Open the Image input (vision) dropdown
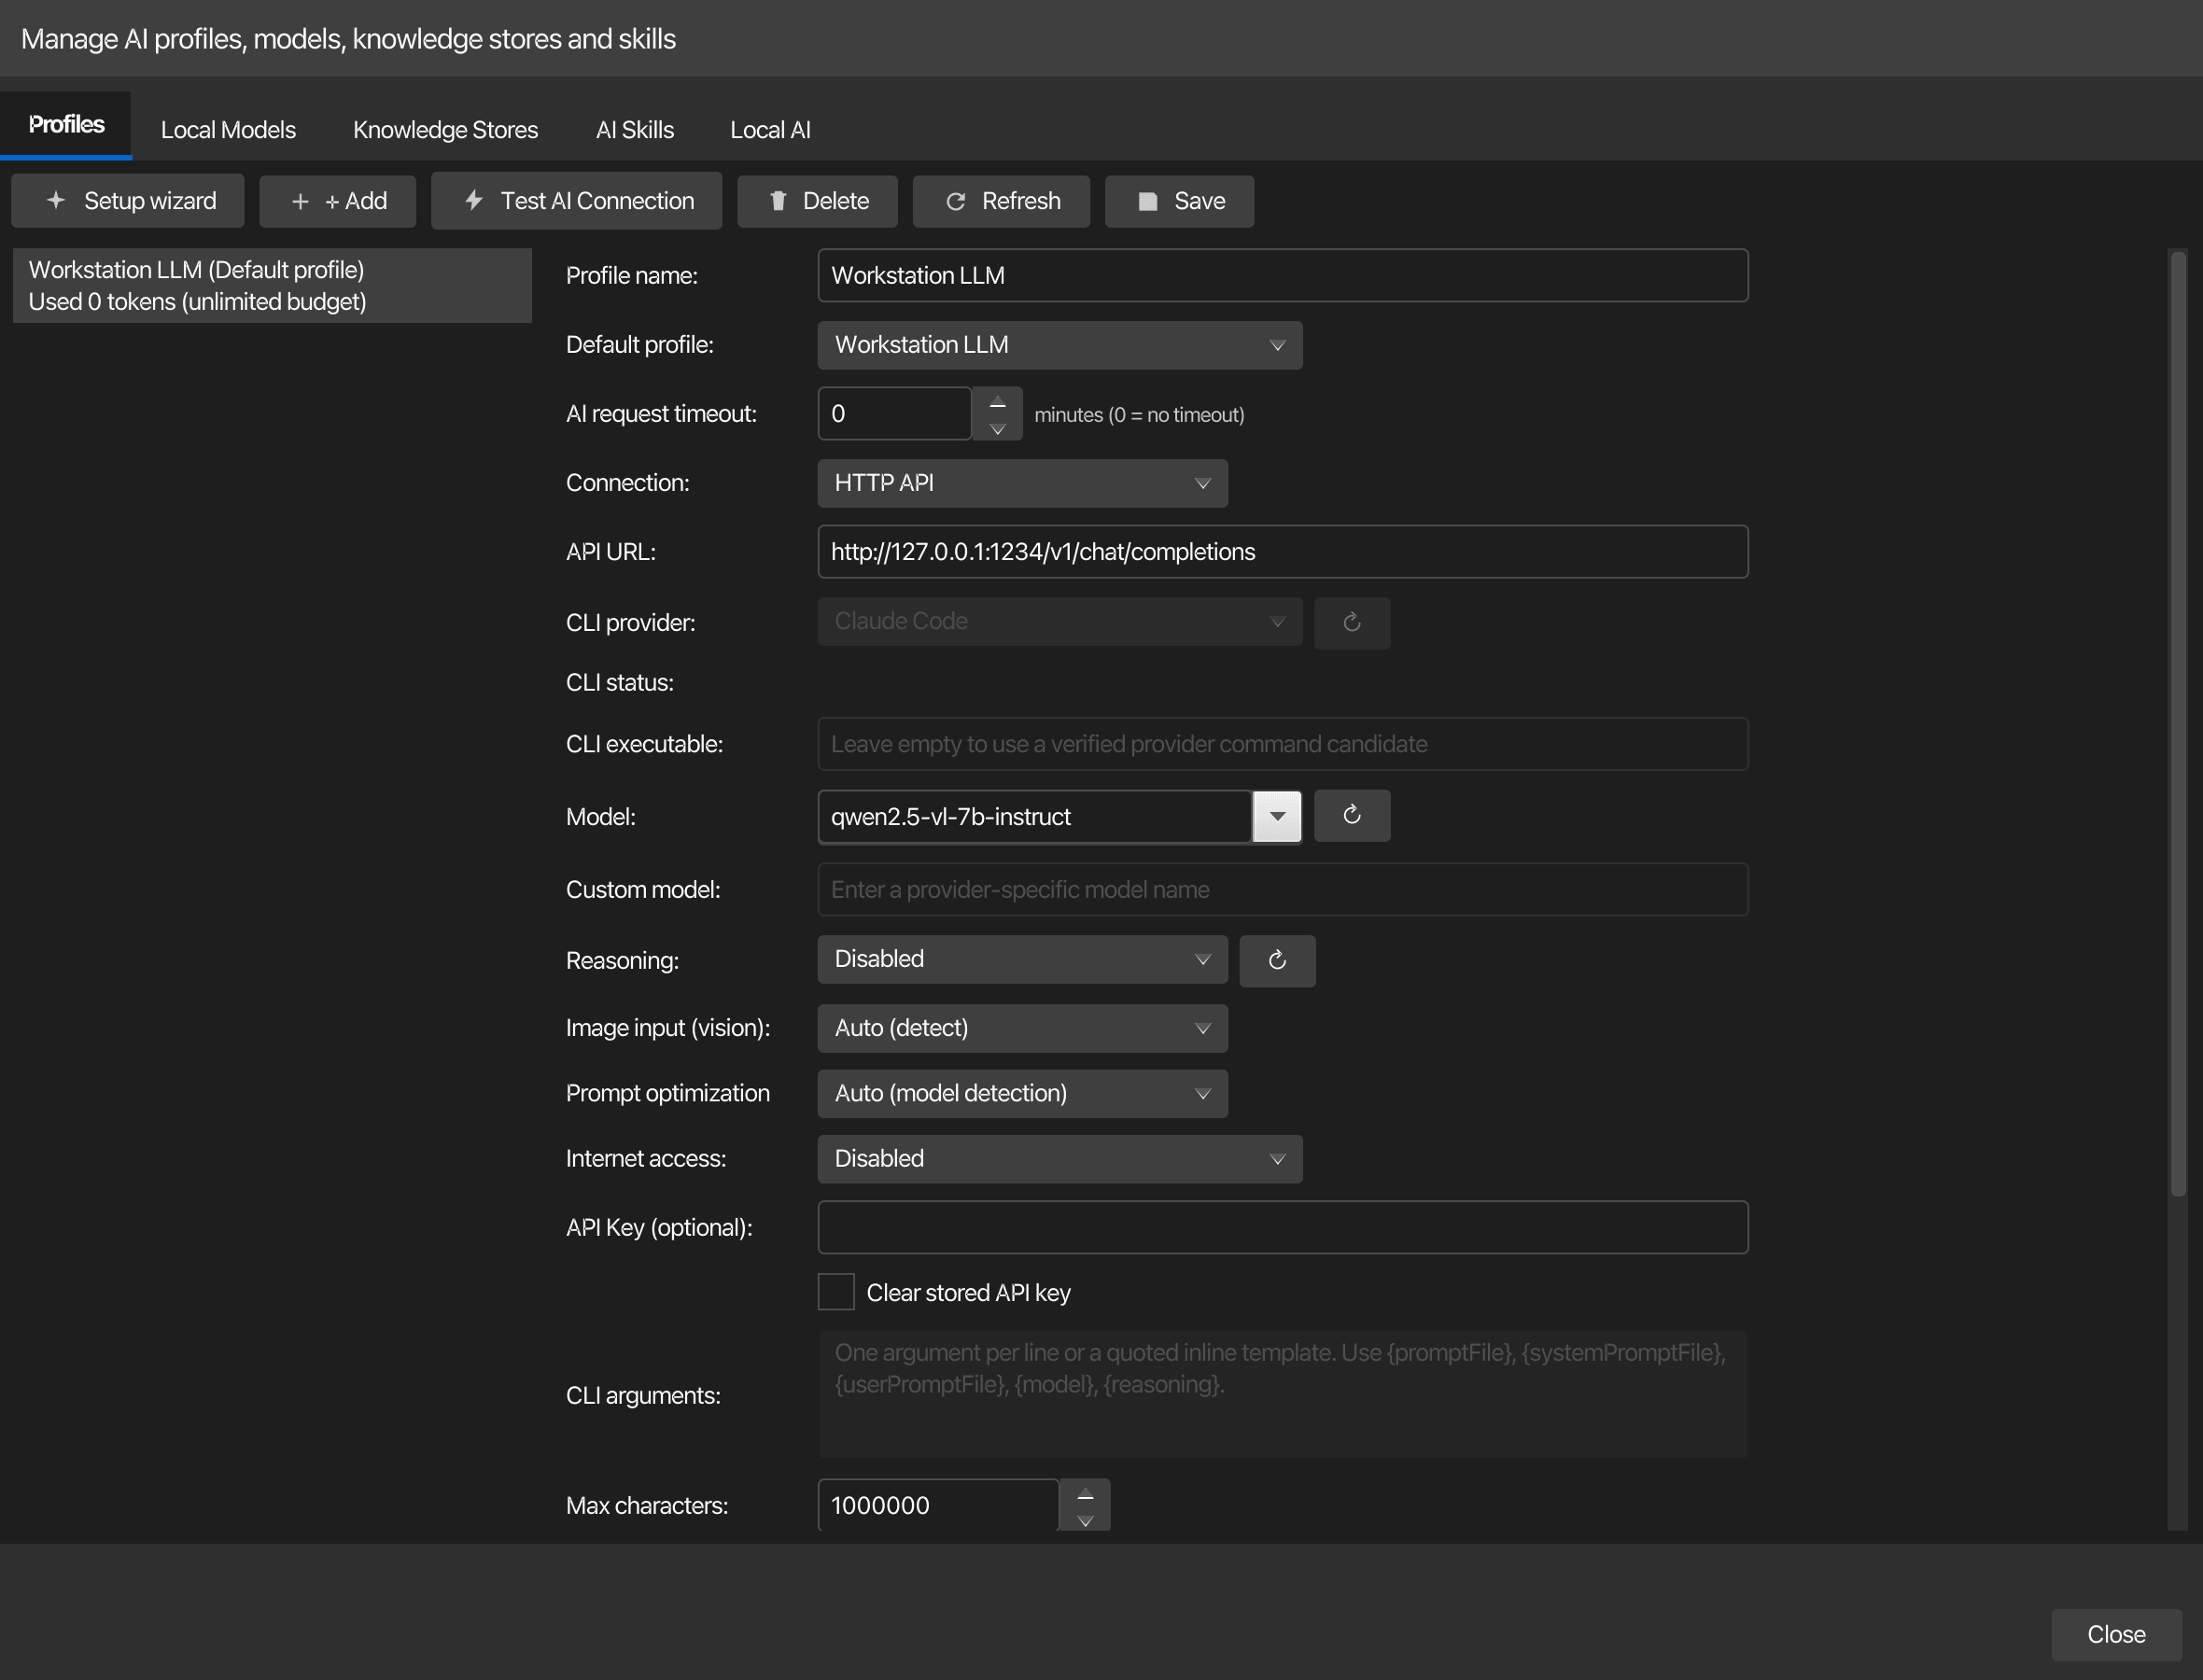2203x1680 pixels. 1022,1028
